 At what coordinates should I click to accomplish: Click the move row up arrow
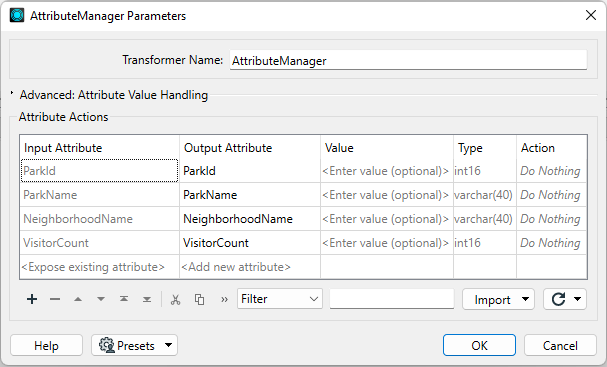tap(78, 299)
